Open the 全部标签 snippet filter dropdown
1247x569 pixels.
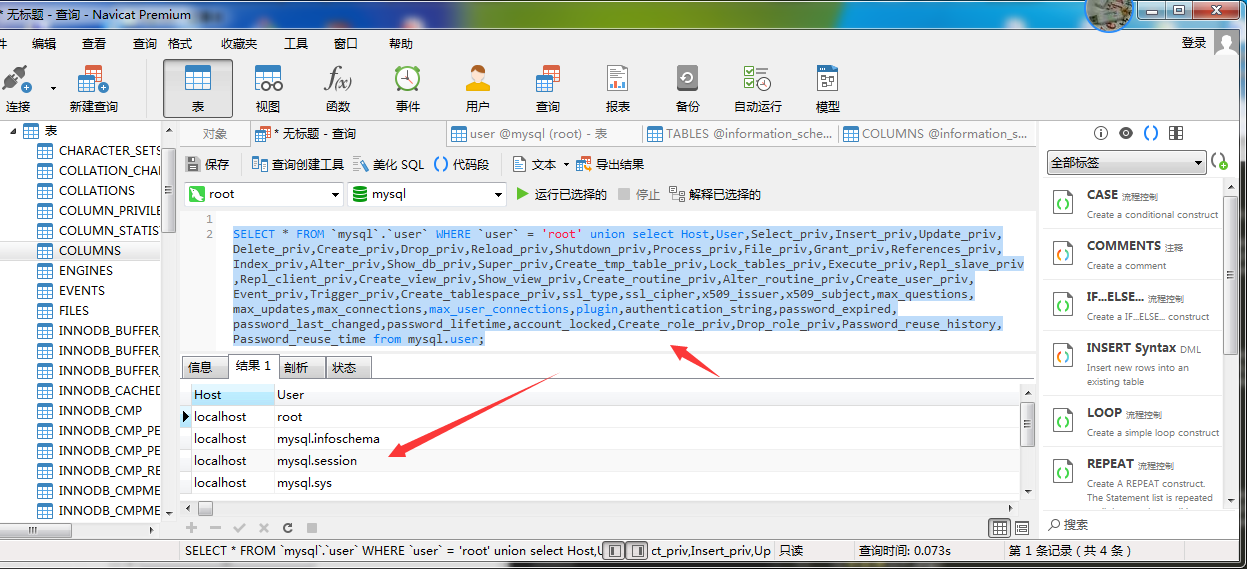[1126, 162]
